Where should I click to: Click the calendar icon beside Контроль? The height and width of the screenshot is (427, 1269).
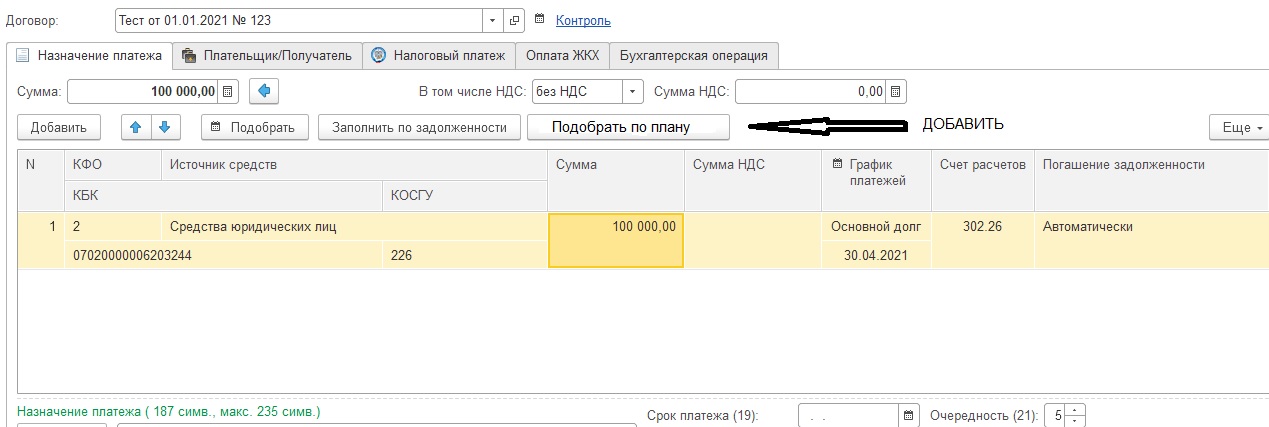541,20
